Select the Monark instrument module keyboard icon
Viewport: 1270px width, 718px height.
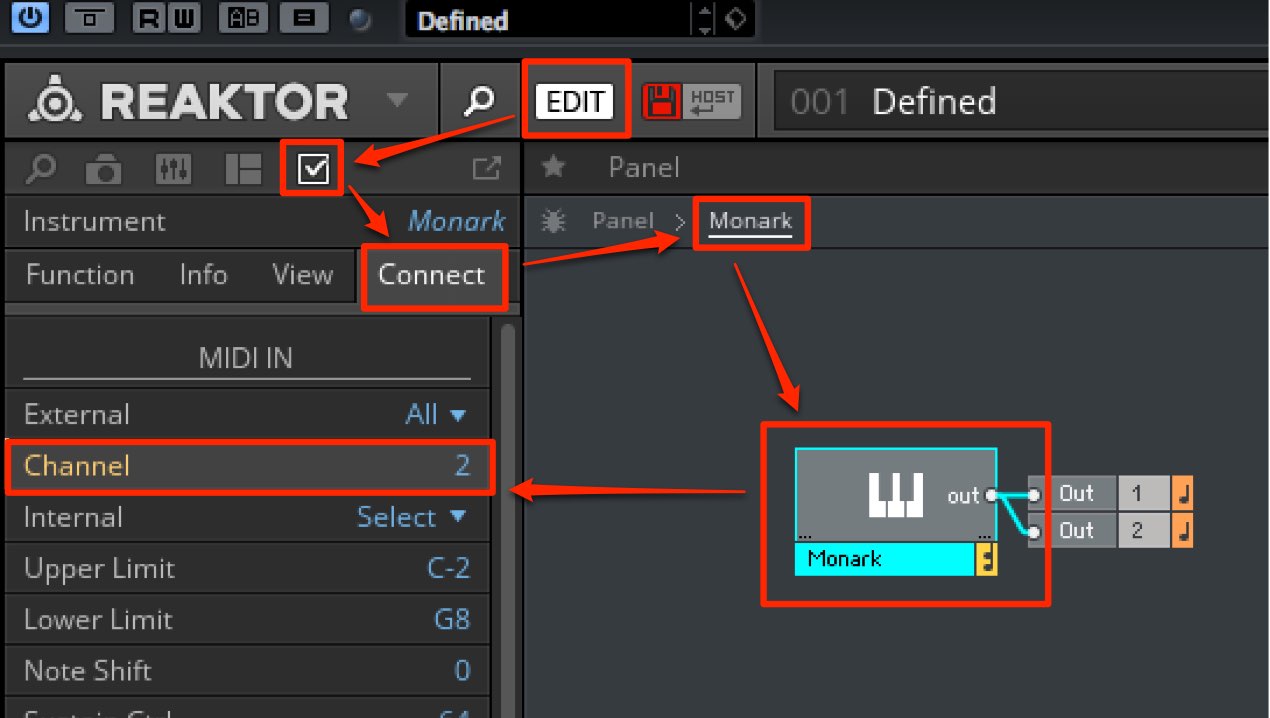click(895, 495)
